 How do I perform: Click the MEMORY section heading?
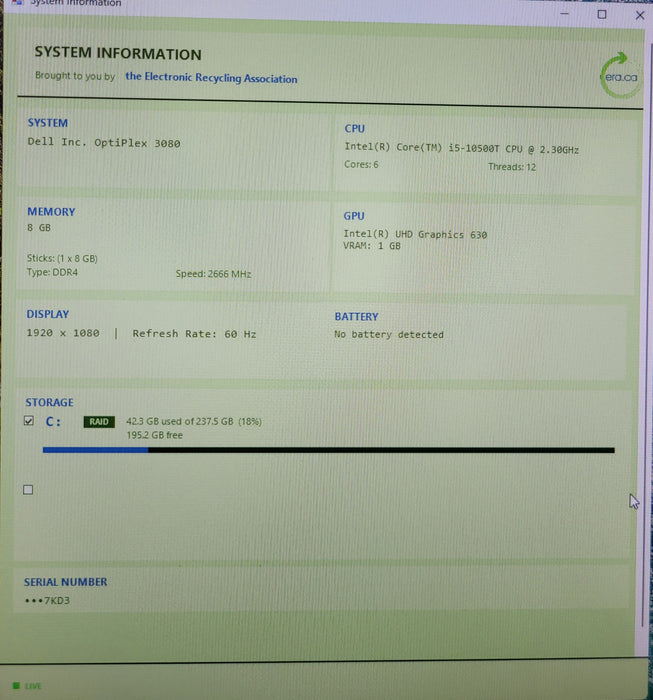pyautogui.click(x=51, y=212)
